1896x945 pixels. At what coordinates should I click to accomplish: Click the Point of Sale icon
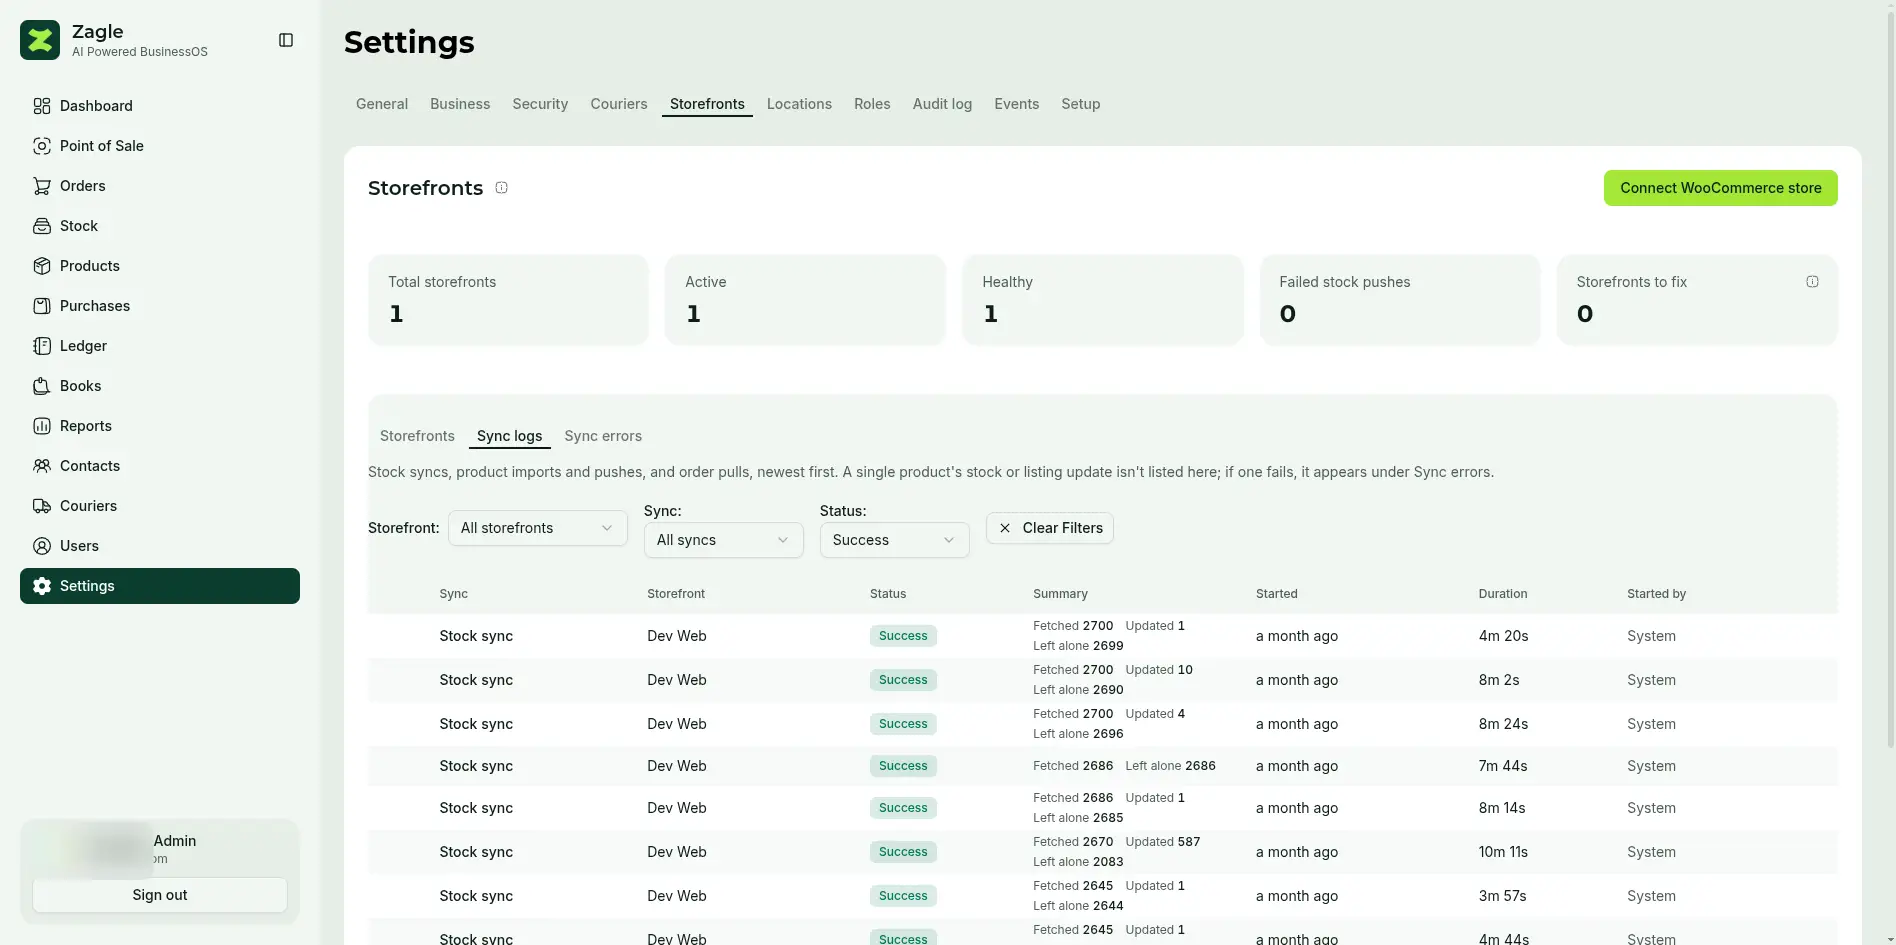coord(42,146)
